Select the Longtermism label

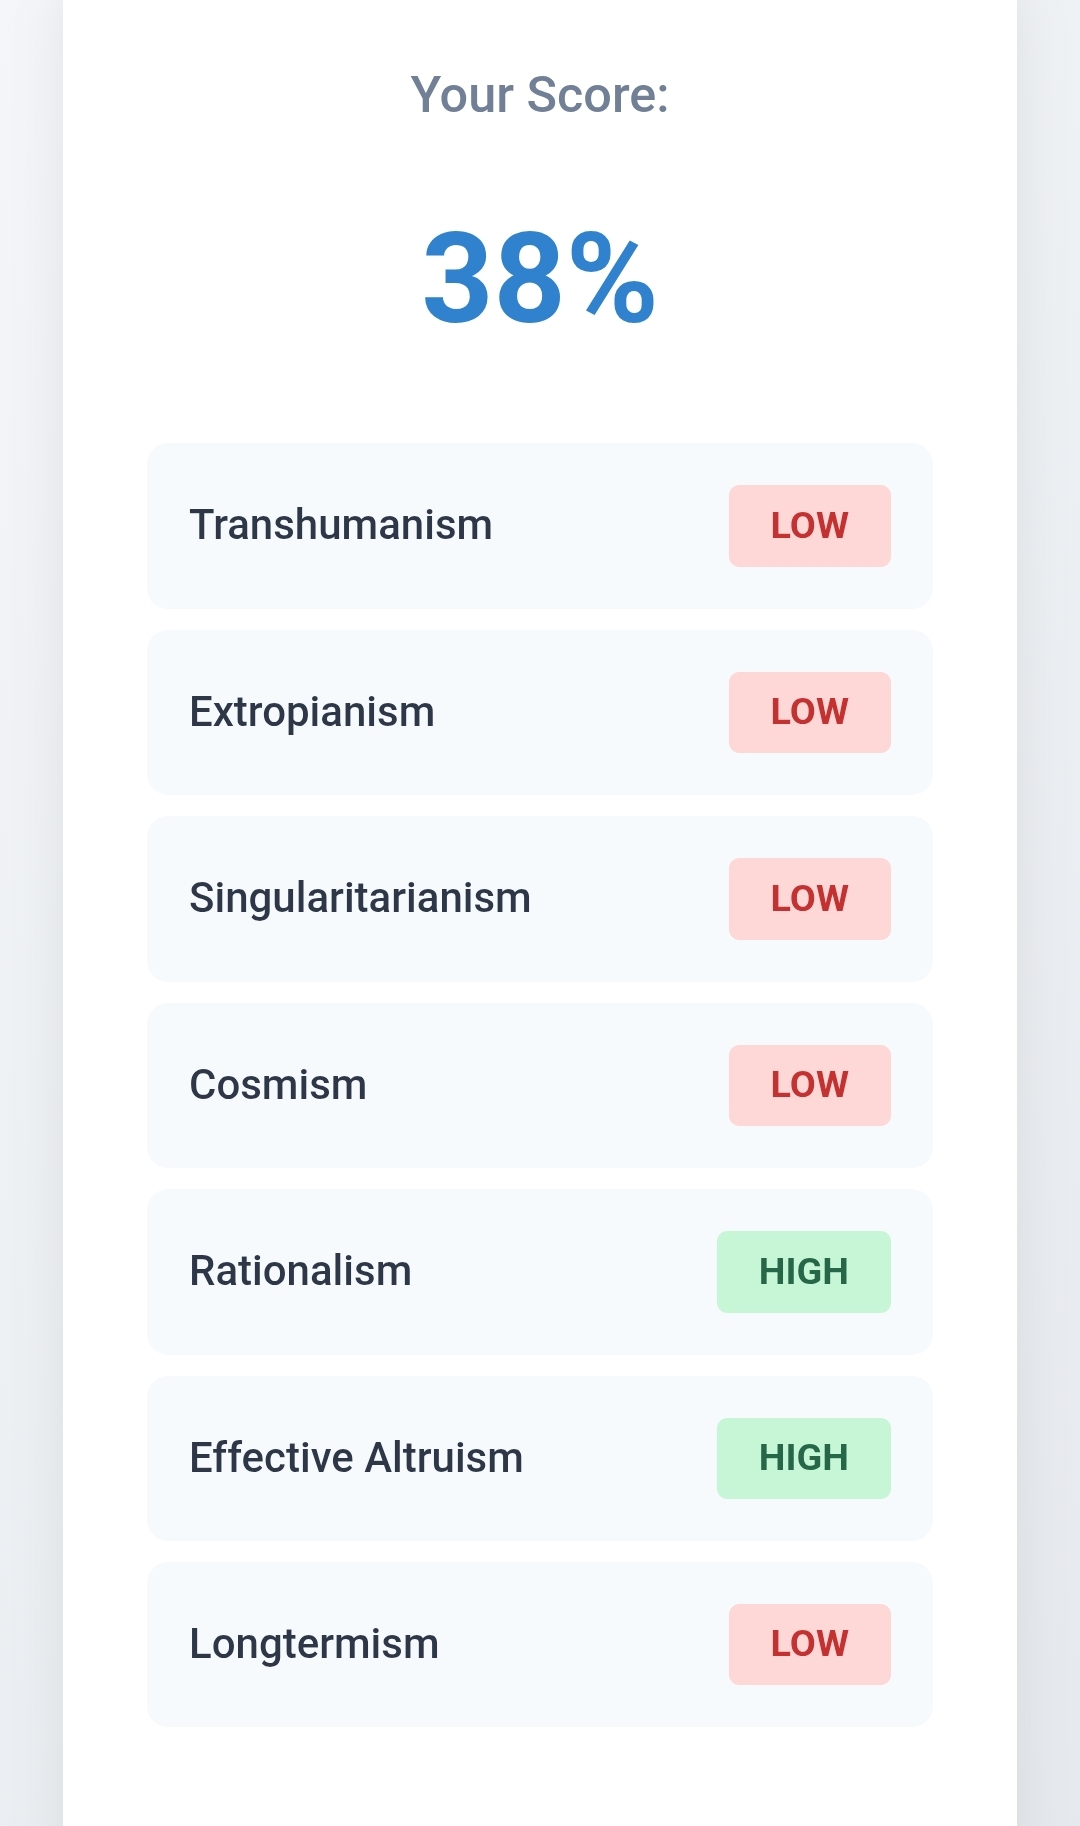coord(314,1644)
